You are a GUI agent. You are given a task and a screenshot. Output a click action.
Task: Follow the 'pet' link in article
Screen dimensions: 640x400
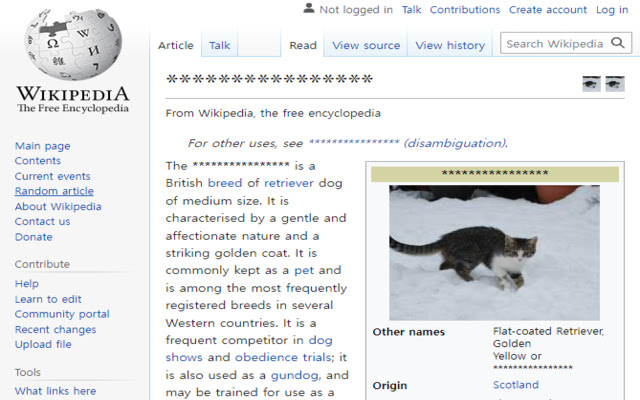(304, 271)
